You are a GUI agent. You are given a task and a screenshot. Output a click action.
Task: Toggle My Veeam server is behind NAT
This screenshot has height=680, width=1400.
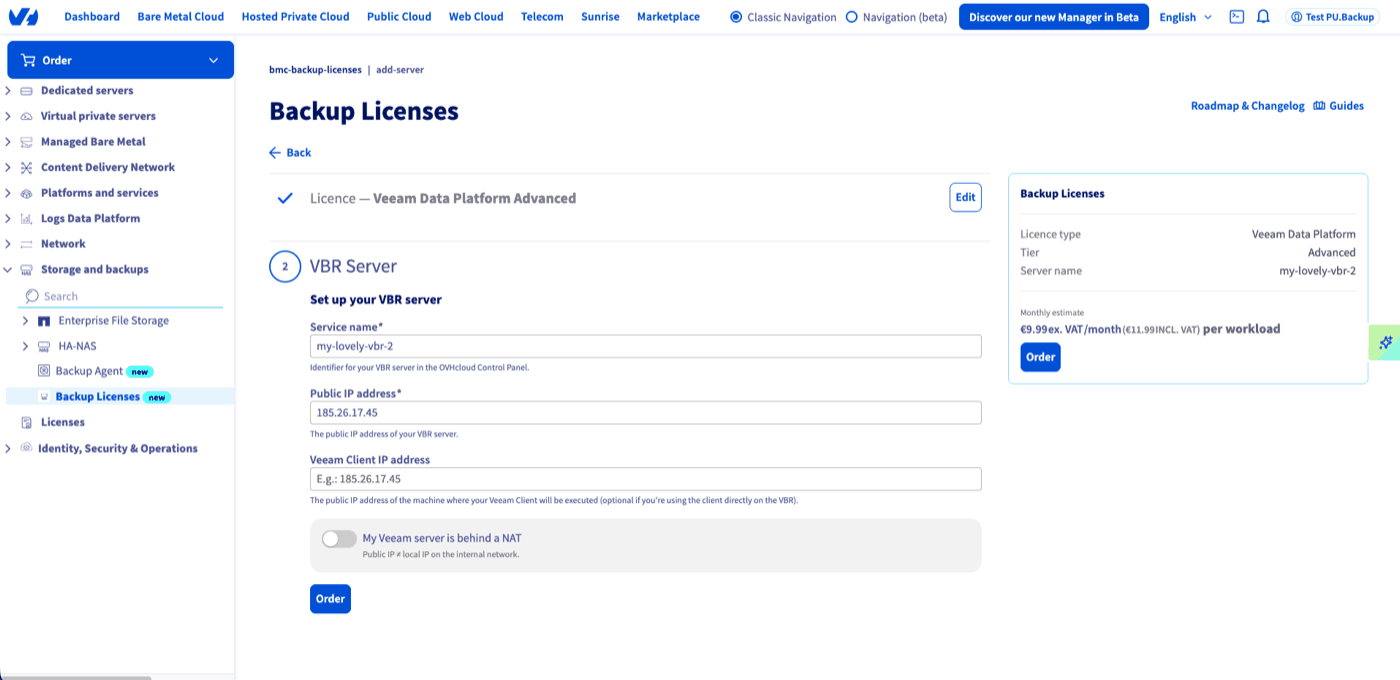[x=339, y=539]
